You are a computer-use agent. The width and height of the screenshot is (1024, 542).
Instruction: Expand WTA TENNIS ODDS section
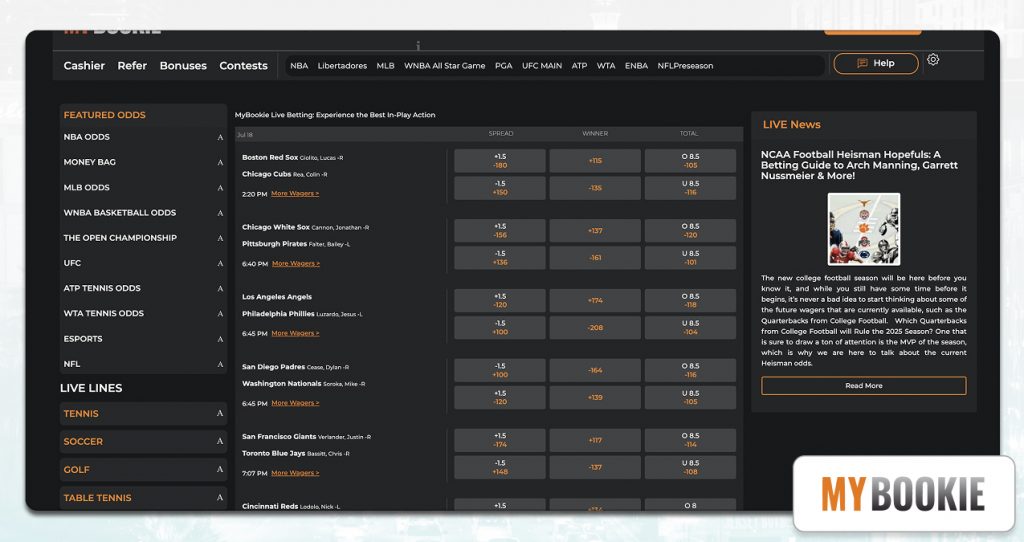[143, 313]
